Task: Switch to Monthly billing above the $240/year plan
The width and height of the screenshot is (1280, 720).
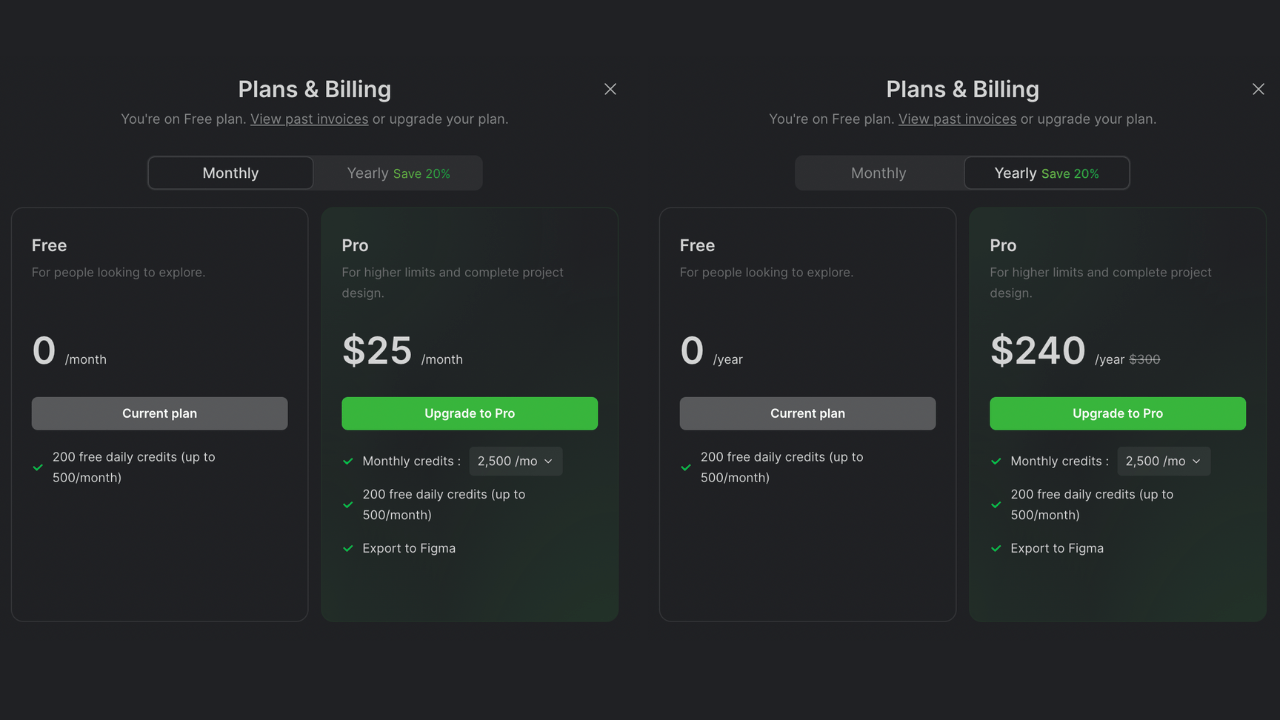Action: (x=878, y=173)
